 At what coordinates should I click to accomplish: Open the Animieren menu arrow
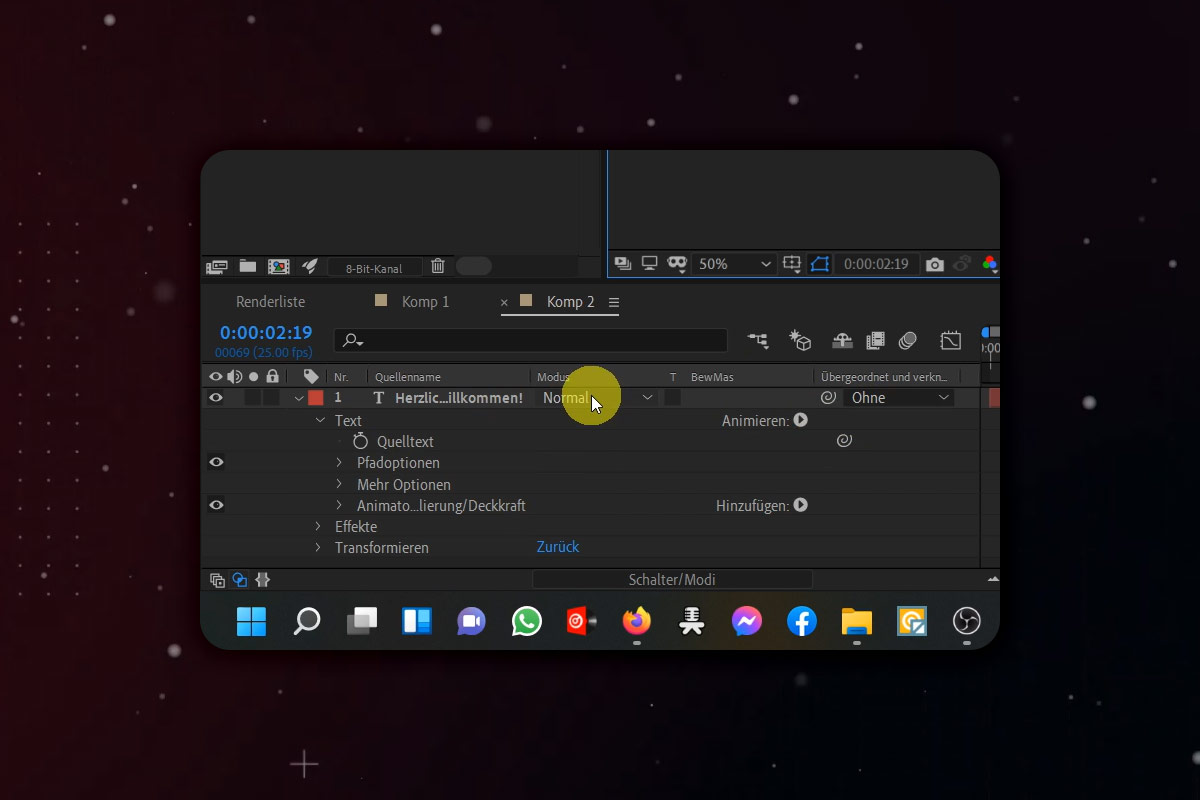pyautogui.click(x=800, y=421)
